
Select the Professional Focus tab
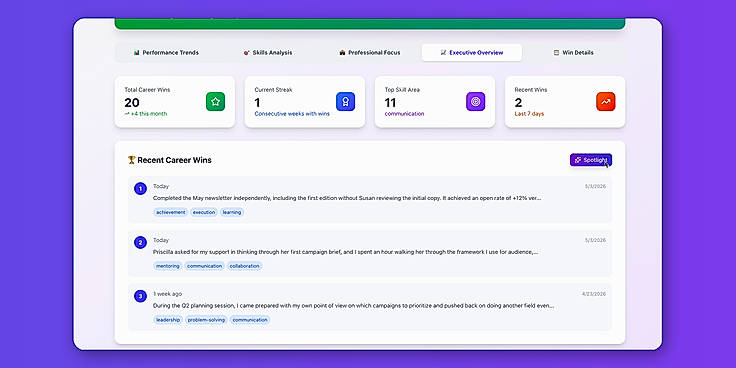(370, 53)
